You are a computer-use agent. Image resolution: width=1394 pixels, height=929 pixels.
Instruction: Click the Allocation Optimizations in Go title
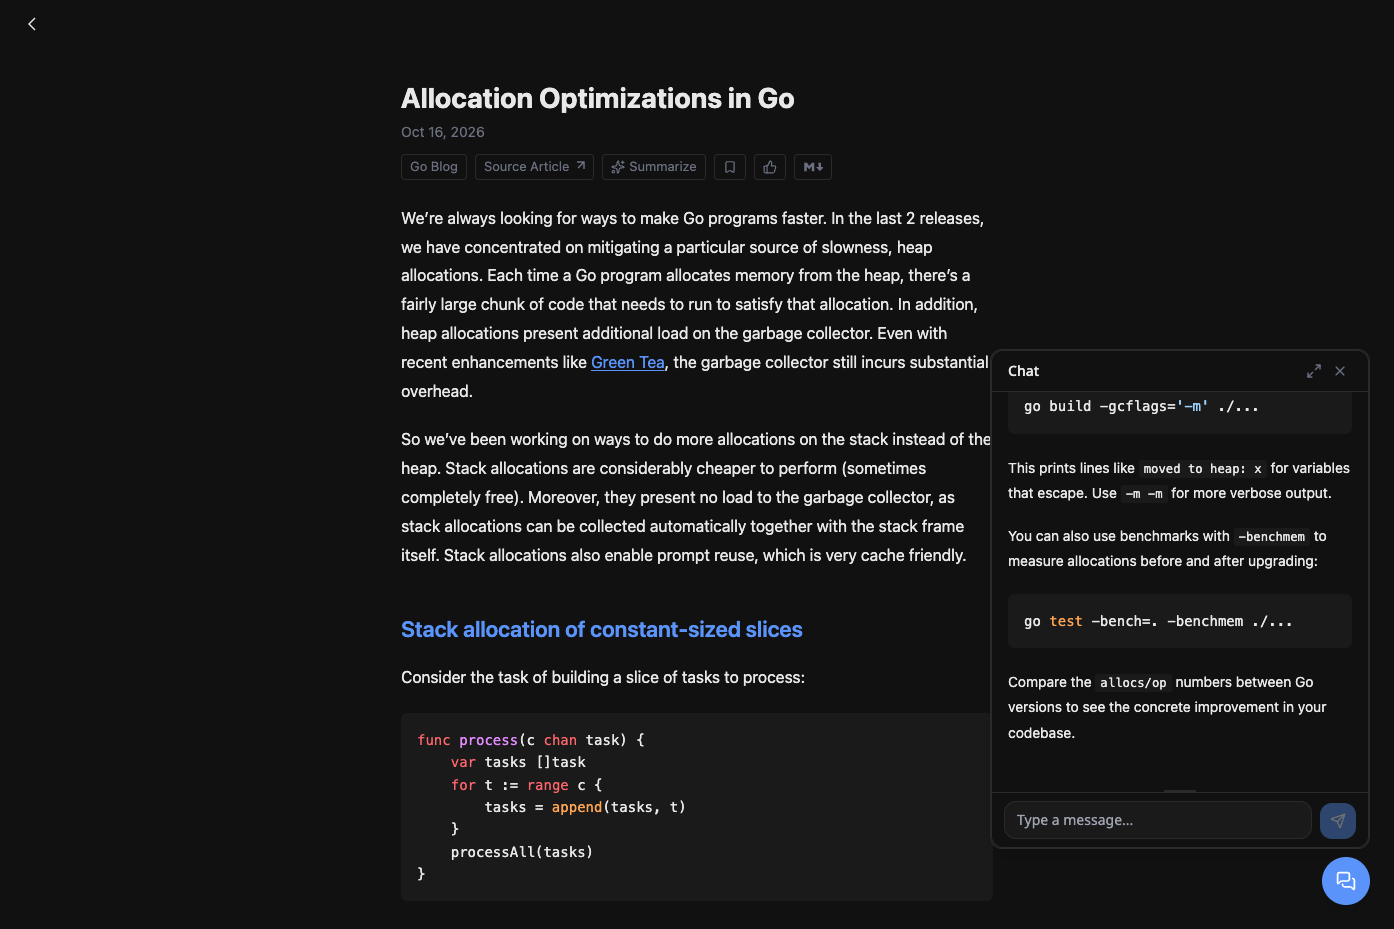coord(598,98)
